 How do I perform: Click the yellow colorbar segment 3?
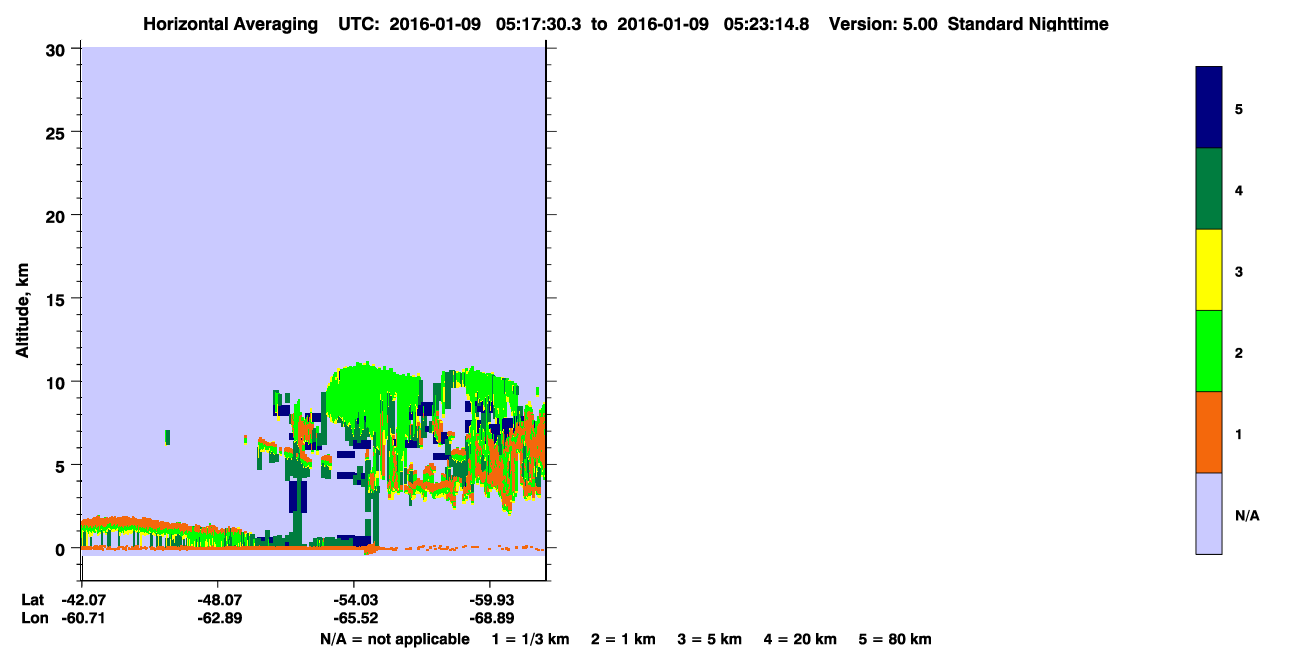(1209, 270)
